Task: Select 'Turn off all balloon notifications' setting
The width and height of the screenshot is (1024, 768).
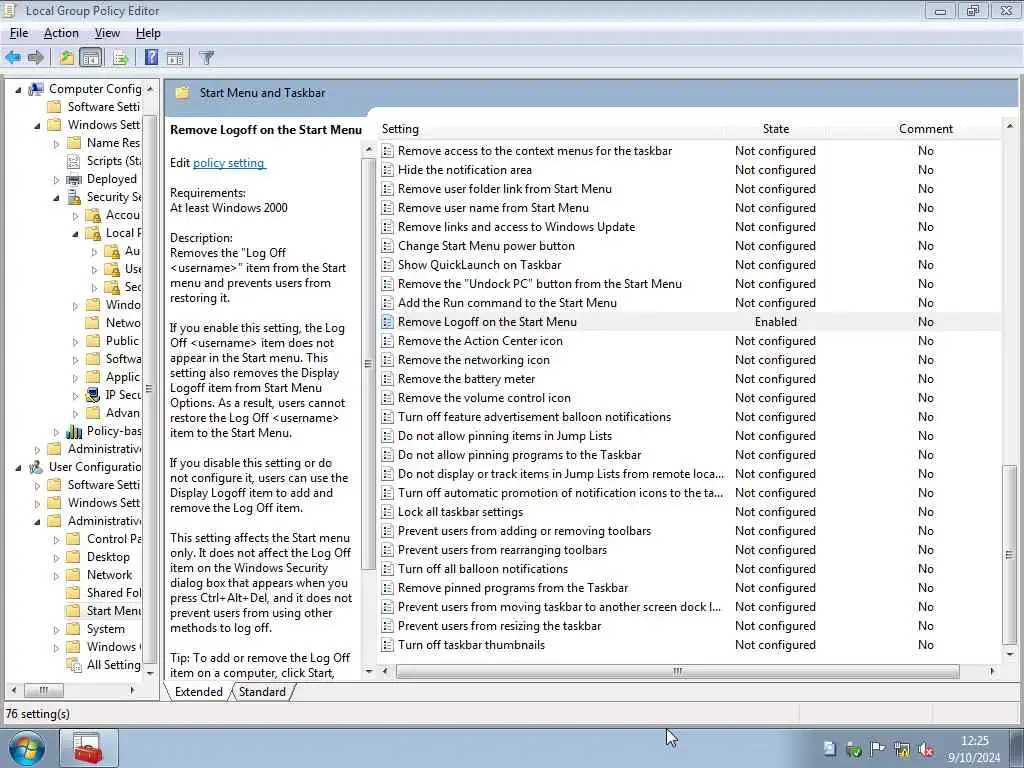Action: [483, 569]
